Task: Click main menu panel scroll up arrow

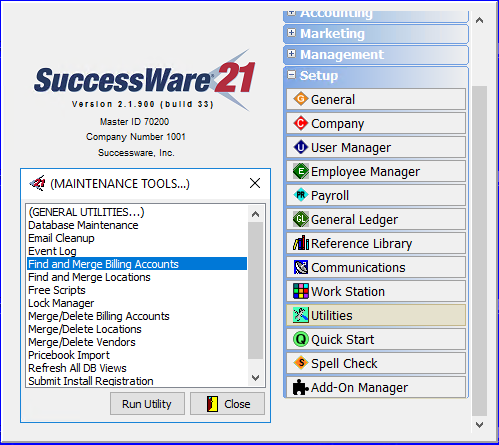Action: click(479, 20)
